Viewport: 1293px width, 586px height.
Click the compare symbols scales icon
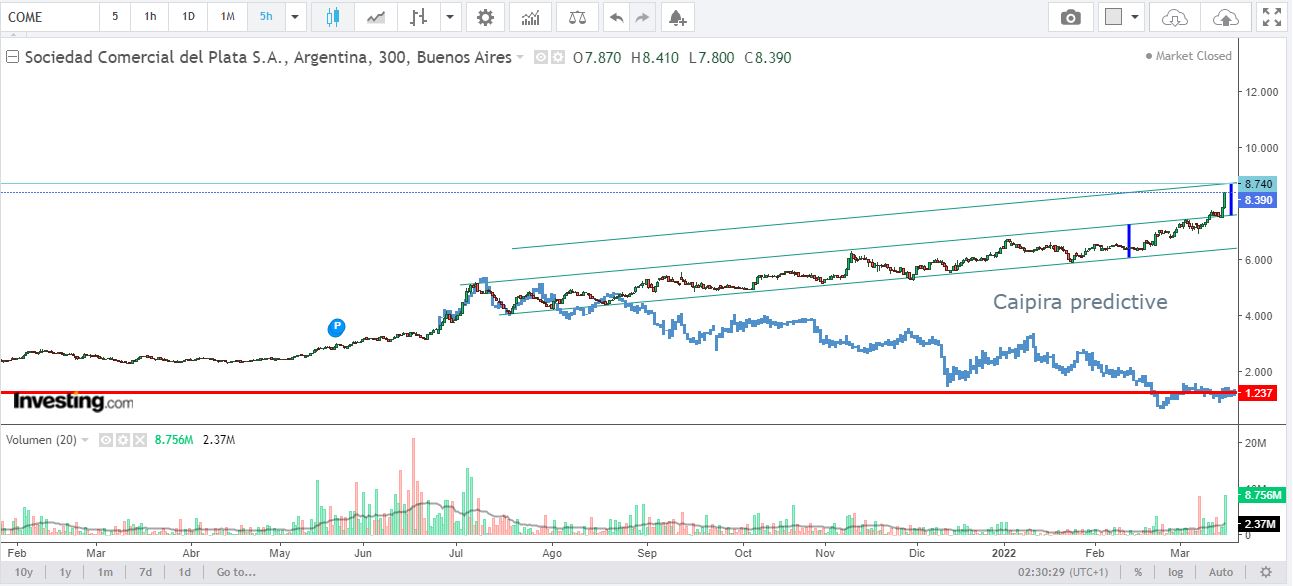click(577, 17)
